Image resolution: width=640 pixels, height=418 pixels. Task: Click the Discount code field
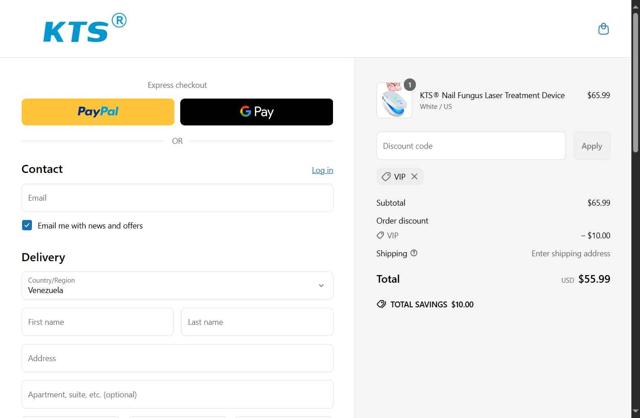[x=470, y=146]
